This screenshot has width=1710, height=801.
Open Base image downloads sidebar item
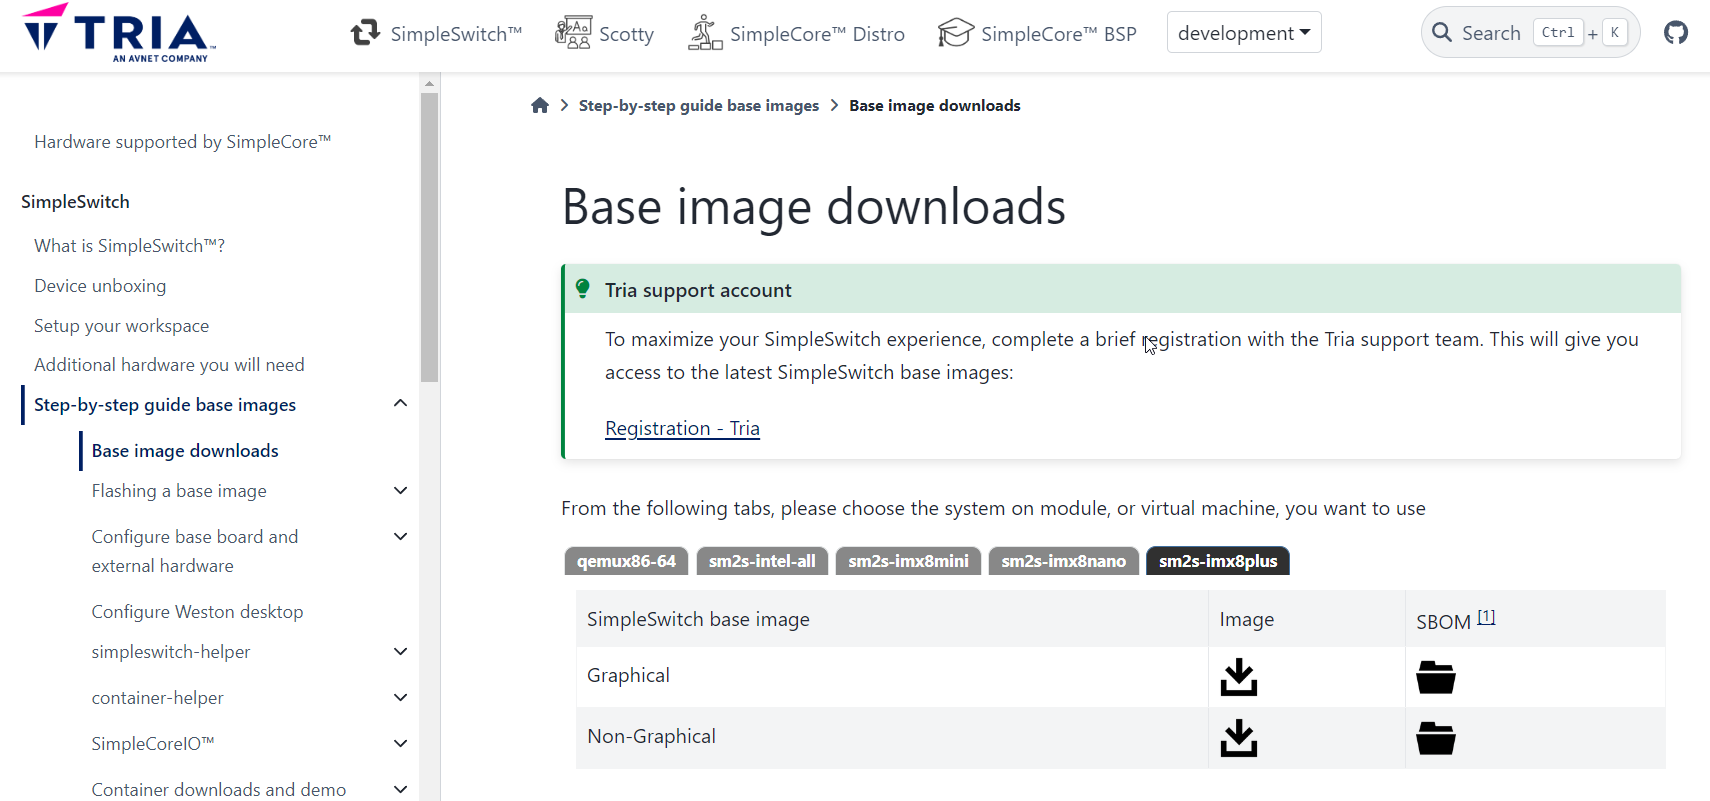tap(185, 451)
